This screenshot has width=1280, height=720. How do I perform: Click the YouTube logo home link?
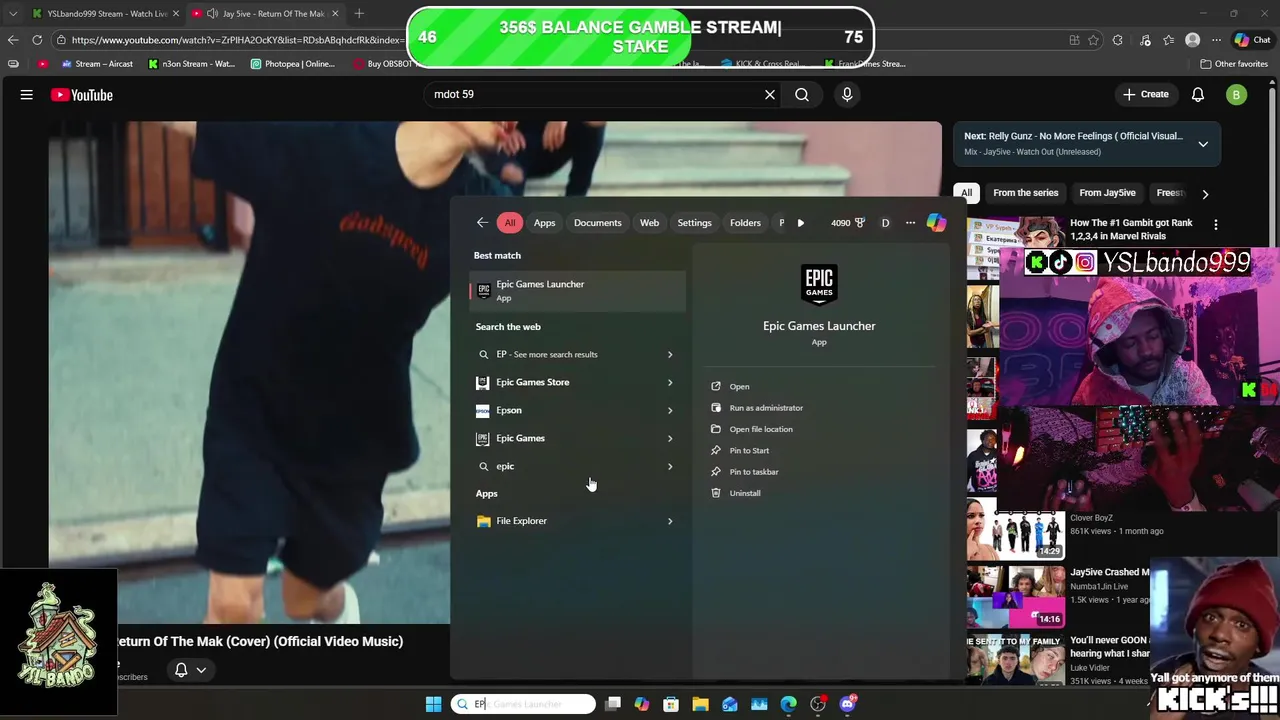click(82, 95)
